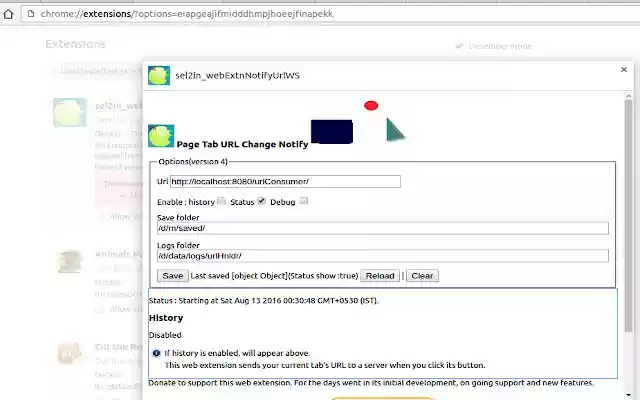Enable the history checkbox

point(222,201)
